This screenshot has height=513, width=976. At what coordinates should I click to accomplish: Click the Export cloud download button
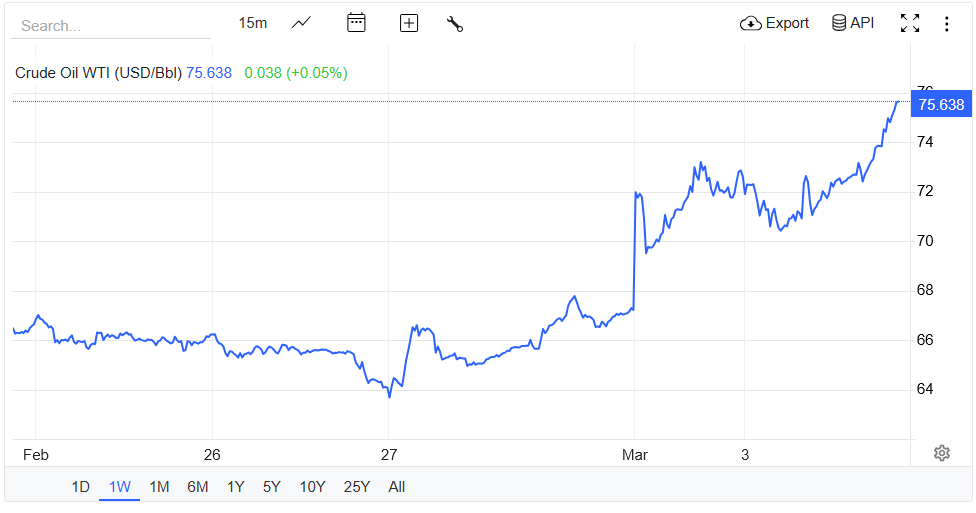click(x=774, y=23)
